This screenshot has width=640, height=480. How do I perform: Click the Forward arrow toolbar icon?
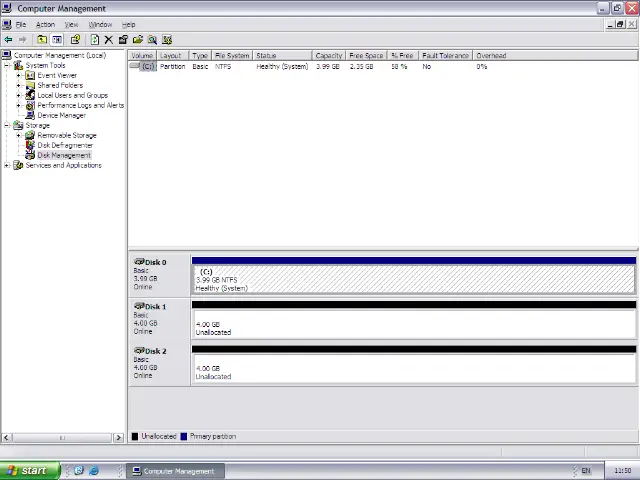22,40
